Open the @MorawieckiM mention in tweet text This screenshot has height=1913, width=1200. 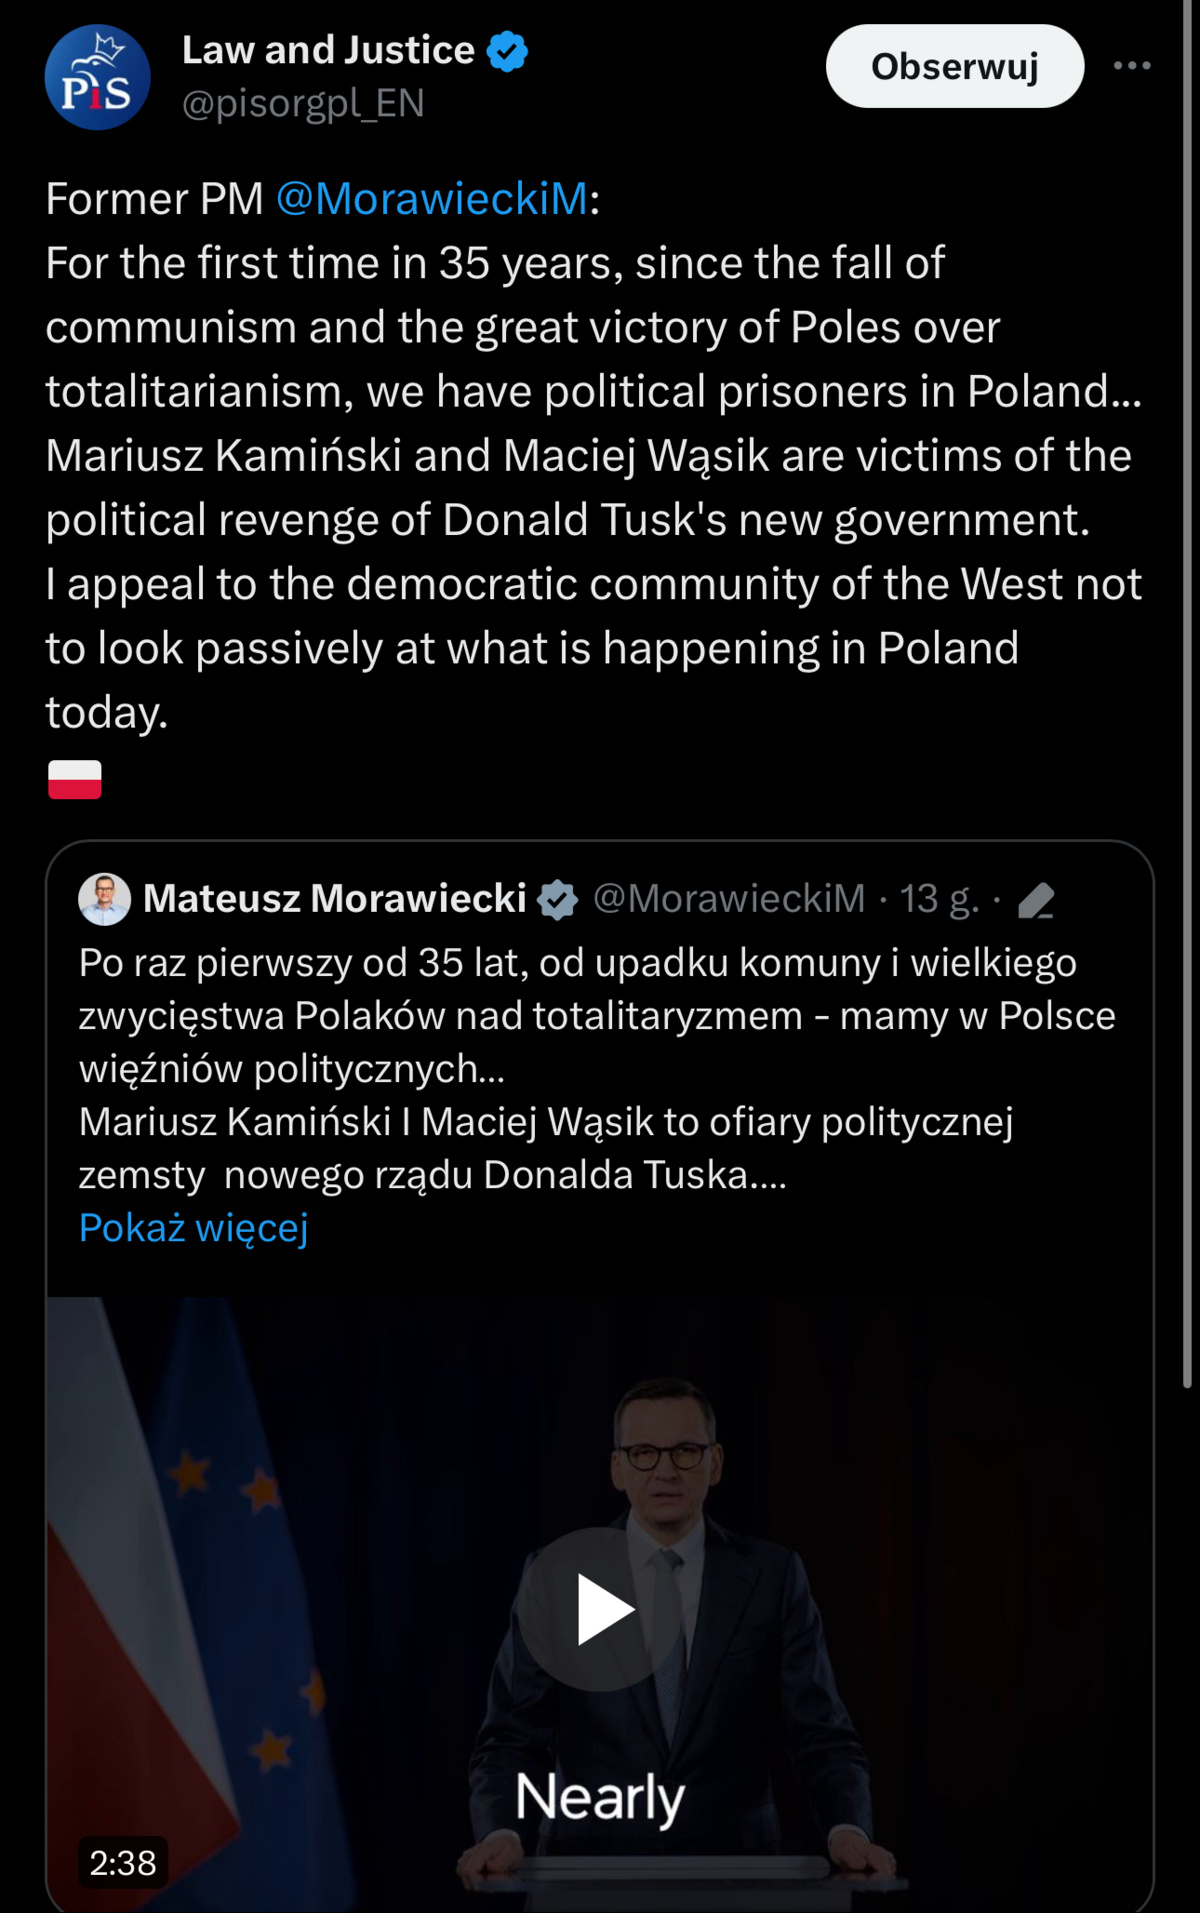coord(431,199)
